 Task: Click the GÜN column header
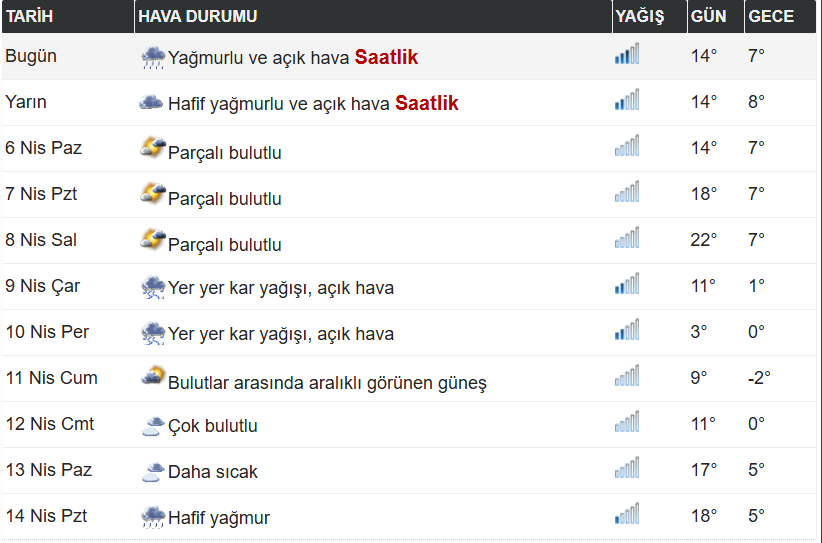[x=716, y=16]
